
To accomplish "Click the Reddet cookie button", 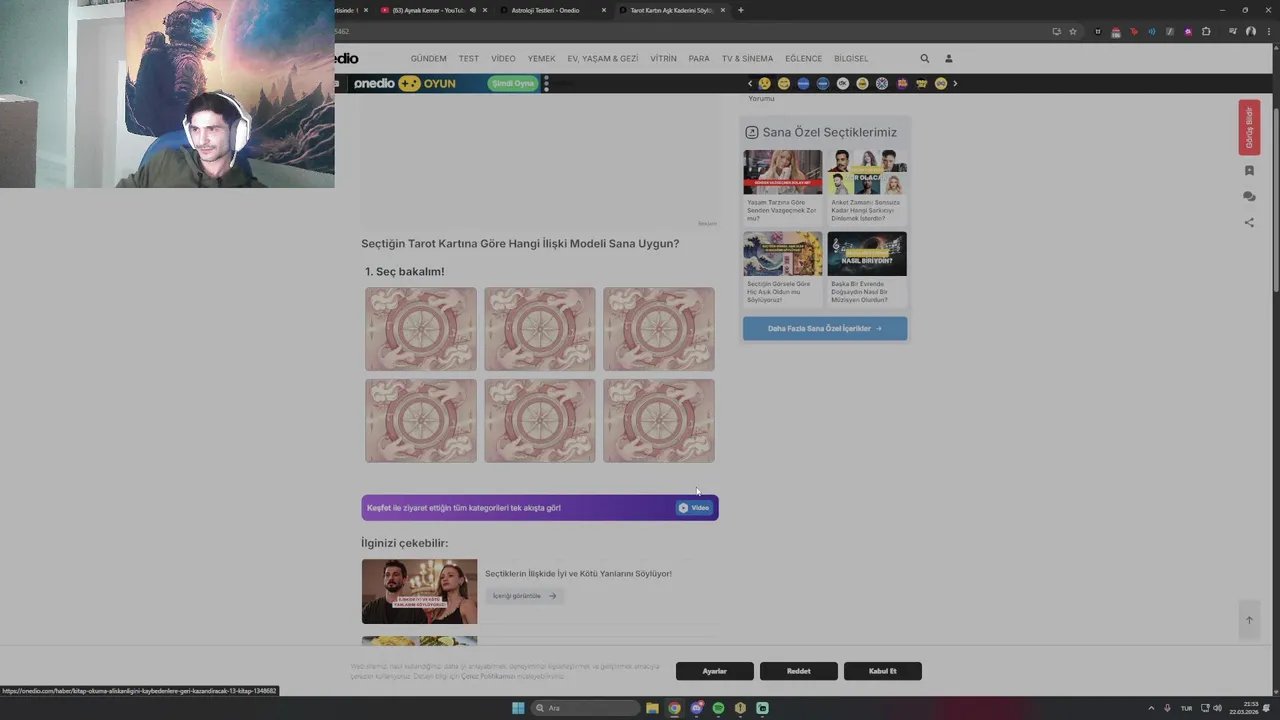I will coord(799,671).
